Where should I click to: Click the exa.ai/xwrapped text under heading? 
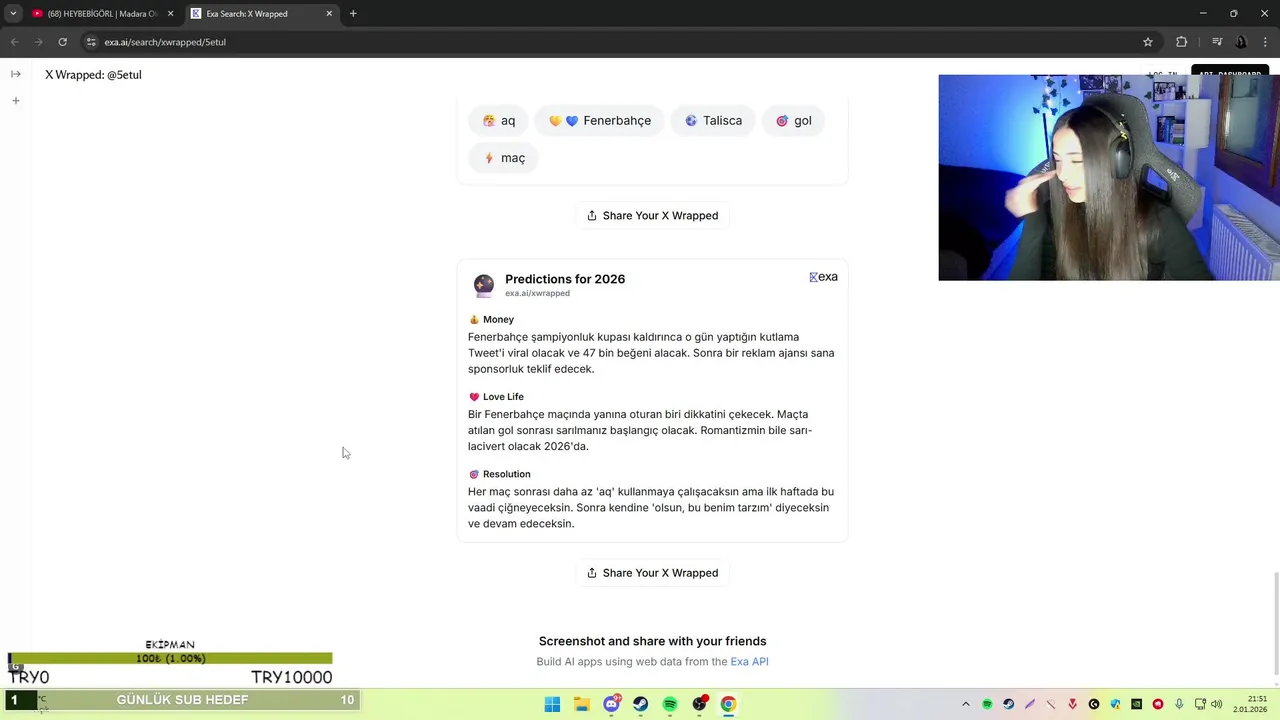(x=537, y=294)
